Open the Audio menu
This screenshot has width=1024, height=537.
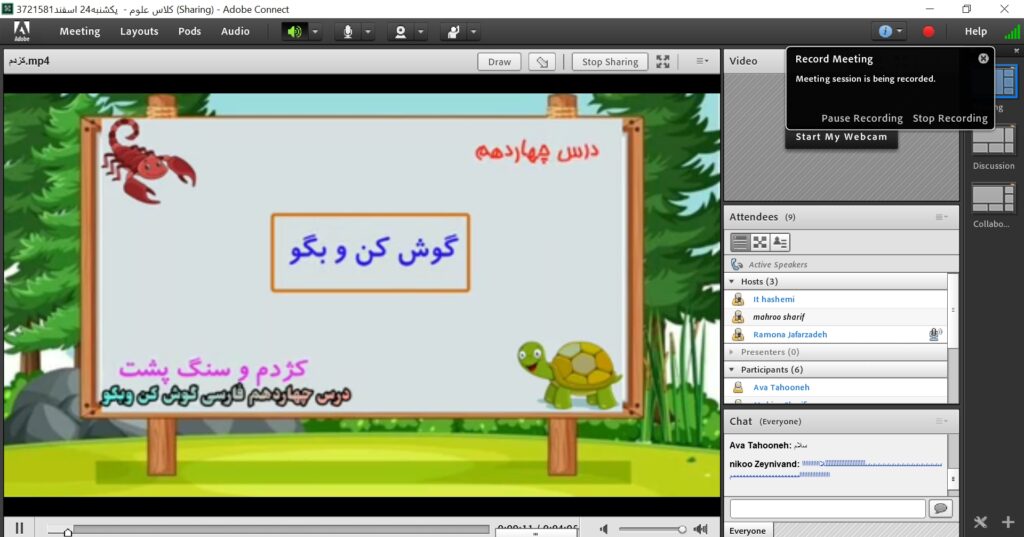coord(235,31)
